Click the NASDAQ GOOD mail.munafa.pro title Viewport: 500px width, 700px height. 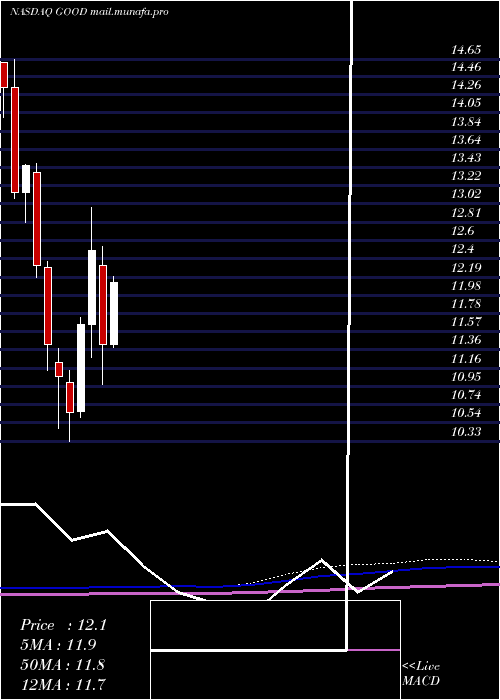(x=89, y=12)
